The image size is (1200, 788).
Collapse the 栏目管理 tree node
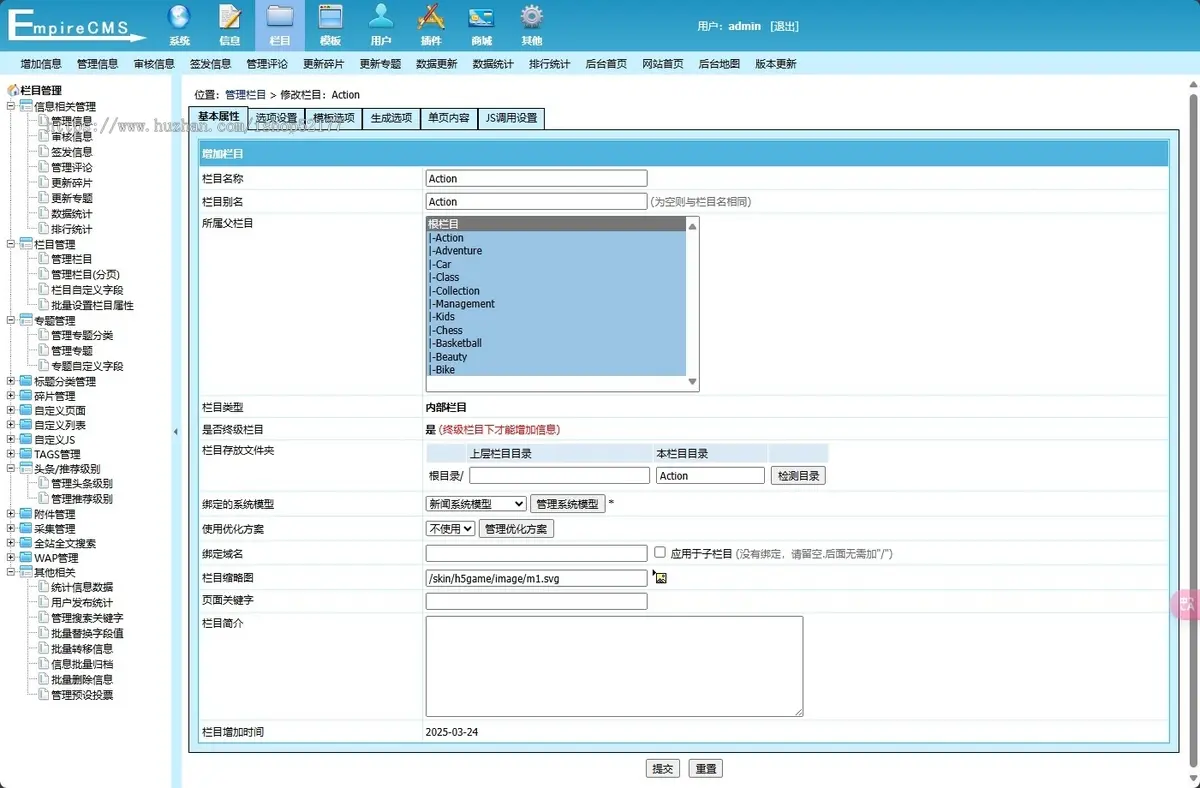(11, 244)
